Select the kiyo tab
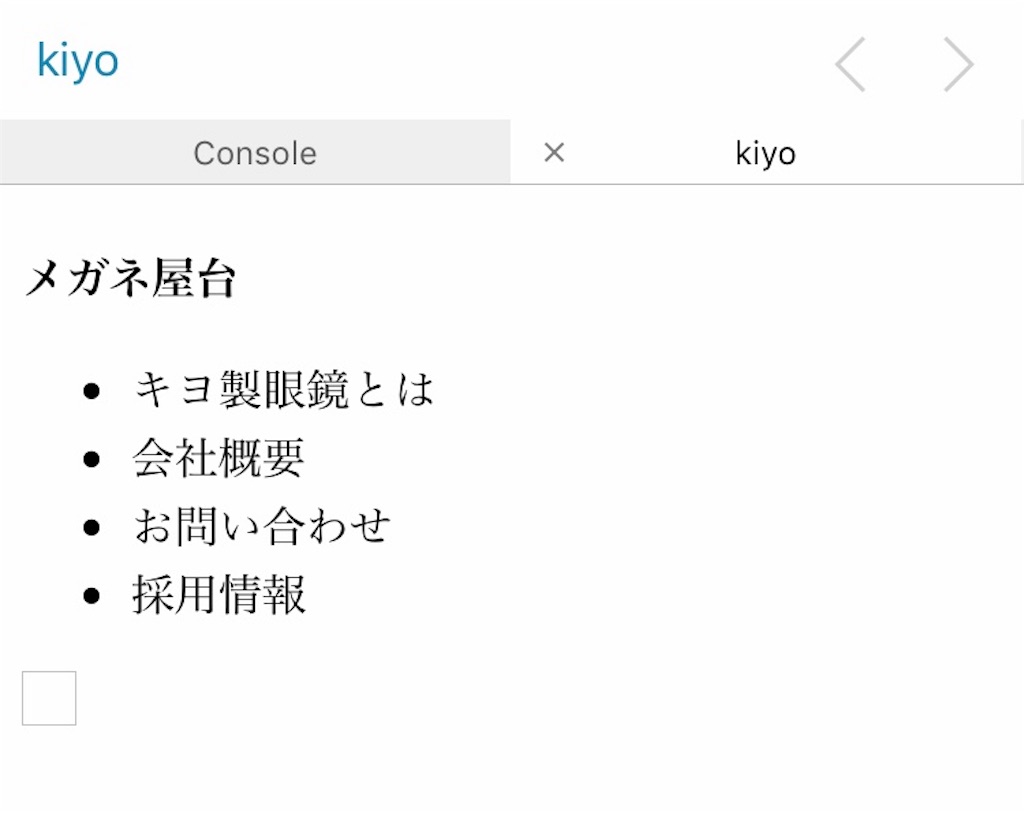The height and width of the screenshot is (813, 1024). pos(765,152)
